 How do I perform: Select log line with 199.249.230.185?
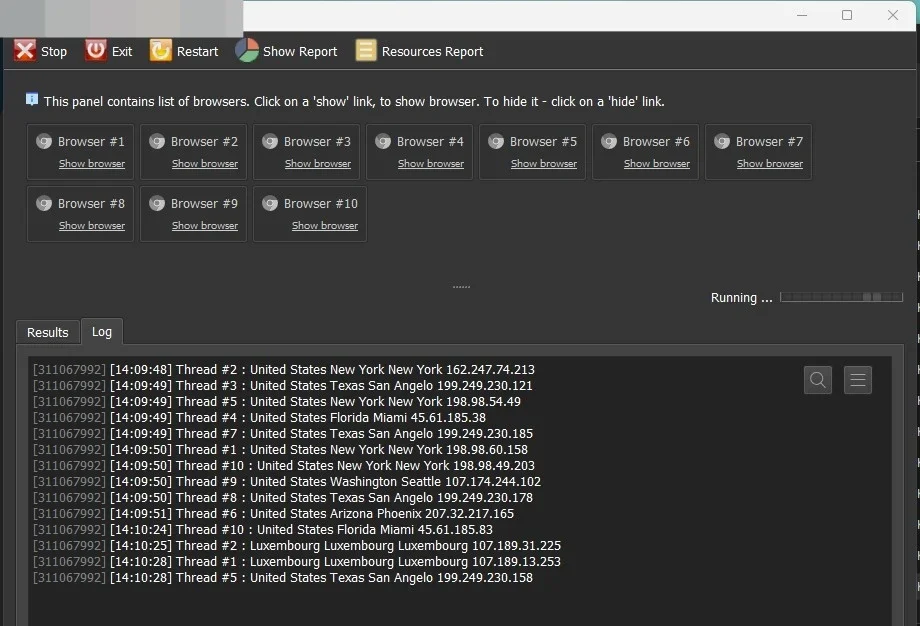283,434
